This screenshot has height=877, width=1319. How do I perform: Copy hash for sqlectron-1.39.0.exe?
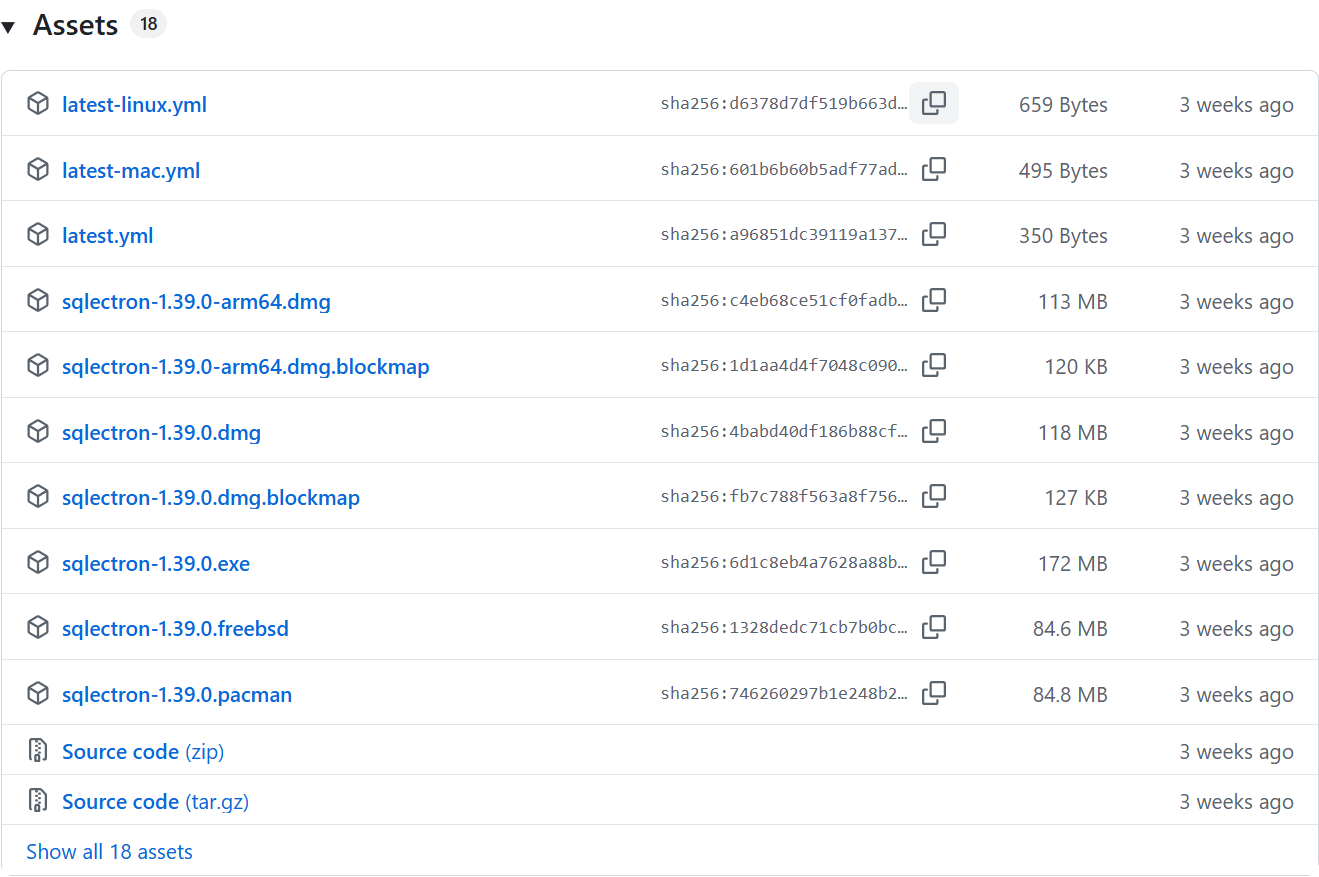point(934,562)
